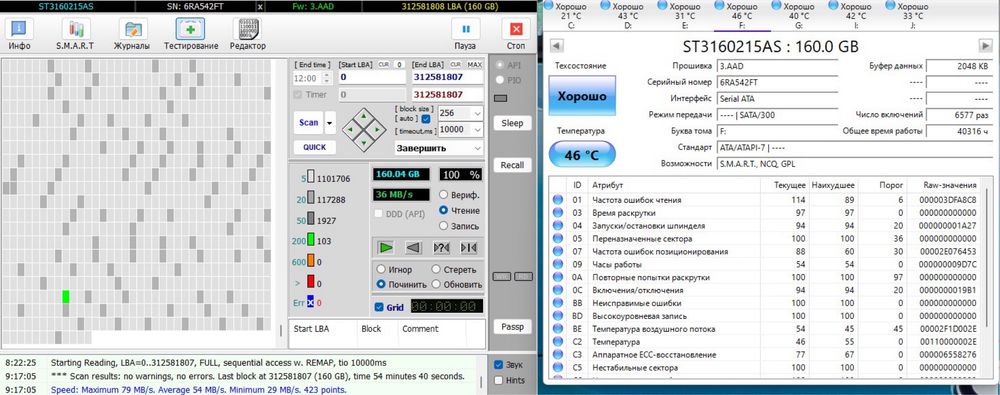Click the orange 600 ms block indicator
This screenshot has height=395, width=1000.
click(x=311, y=261)
